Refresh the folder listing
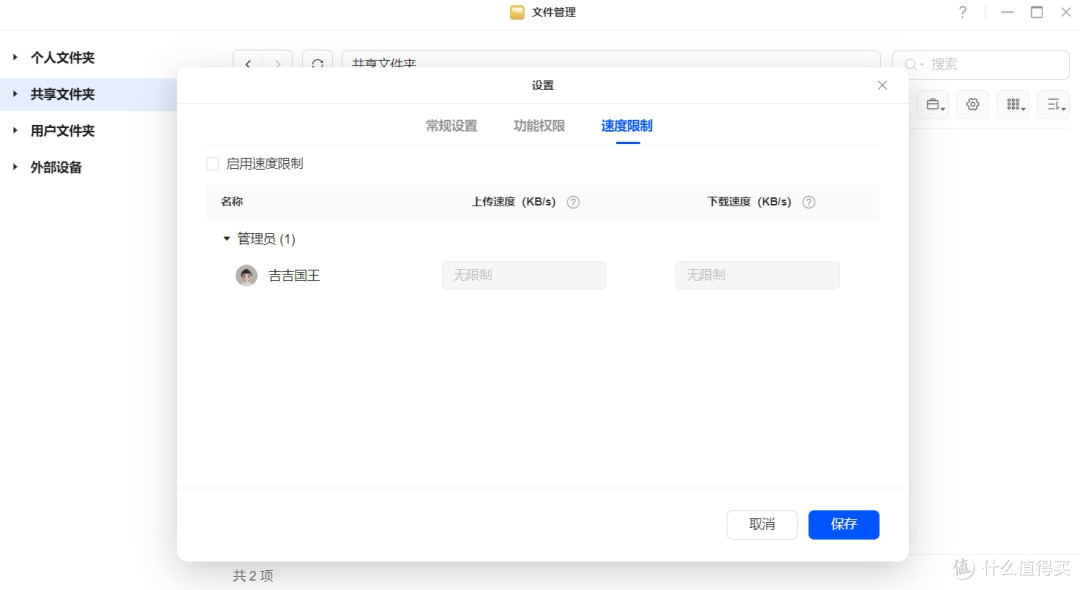1080x590 pixels. tap(318, 63)
